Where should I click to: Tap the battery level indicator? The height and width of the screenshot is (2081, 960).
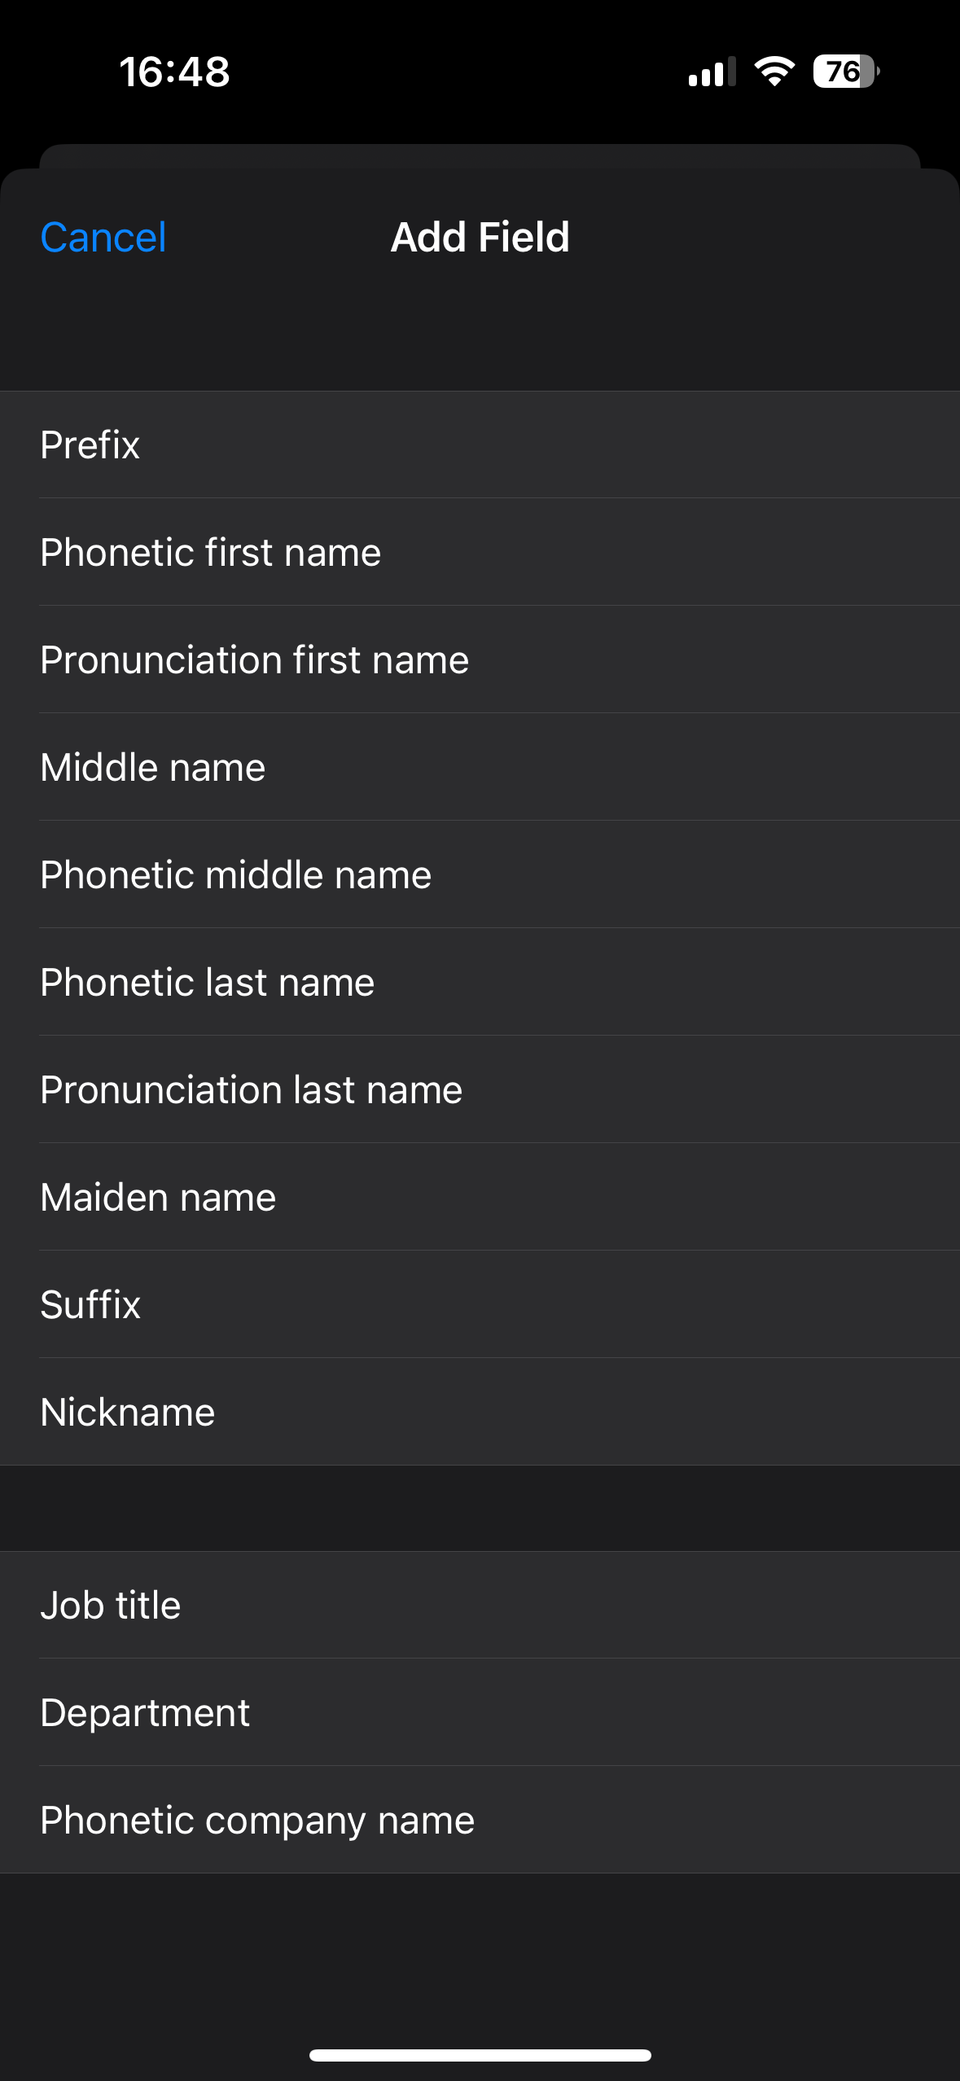845,72
